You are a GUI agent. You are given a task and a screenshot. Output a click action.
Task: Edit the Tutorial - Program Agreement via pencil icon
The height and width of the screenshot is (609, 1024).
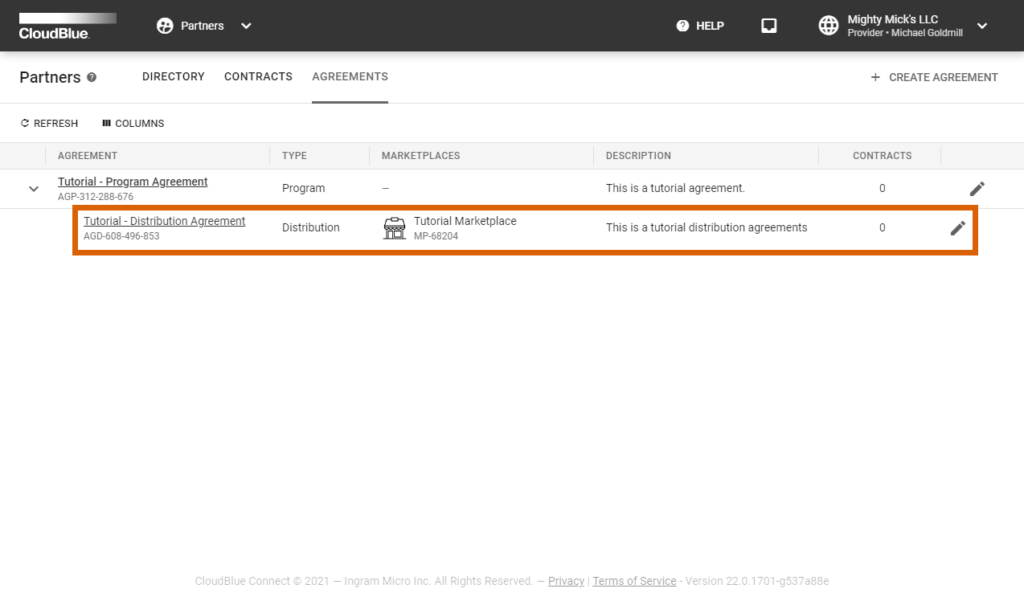click(x=977, y=188)
